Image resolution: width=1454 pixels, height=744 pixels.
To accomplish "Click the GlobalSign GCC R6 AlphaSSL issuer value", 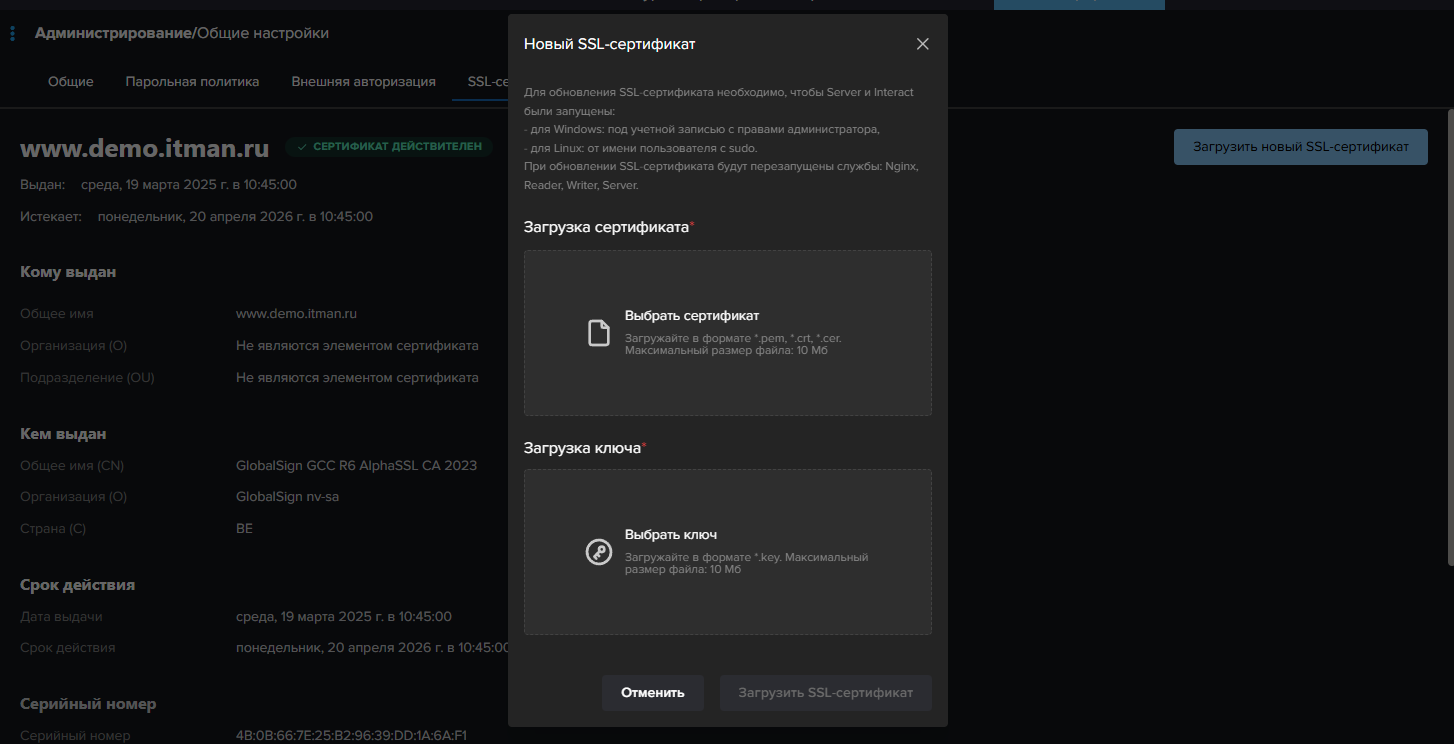I will click(x=356, y=465).
